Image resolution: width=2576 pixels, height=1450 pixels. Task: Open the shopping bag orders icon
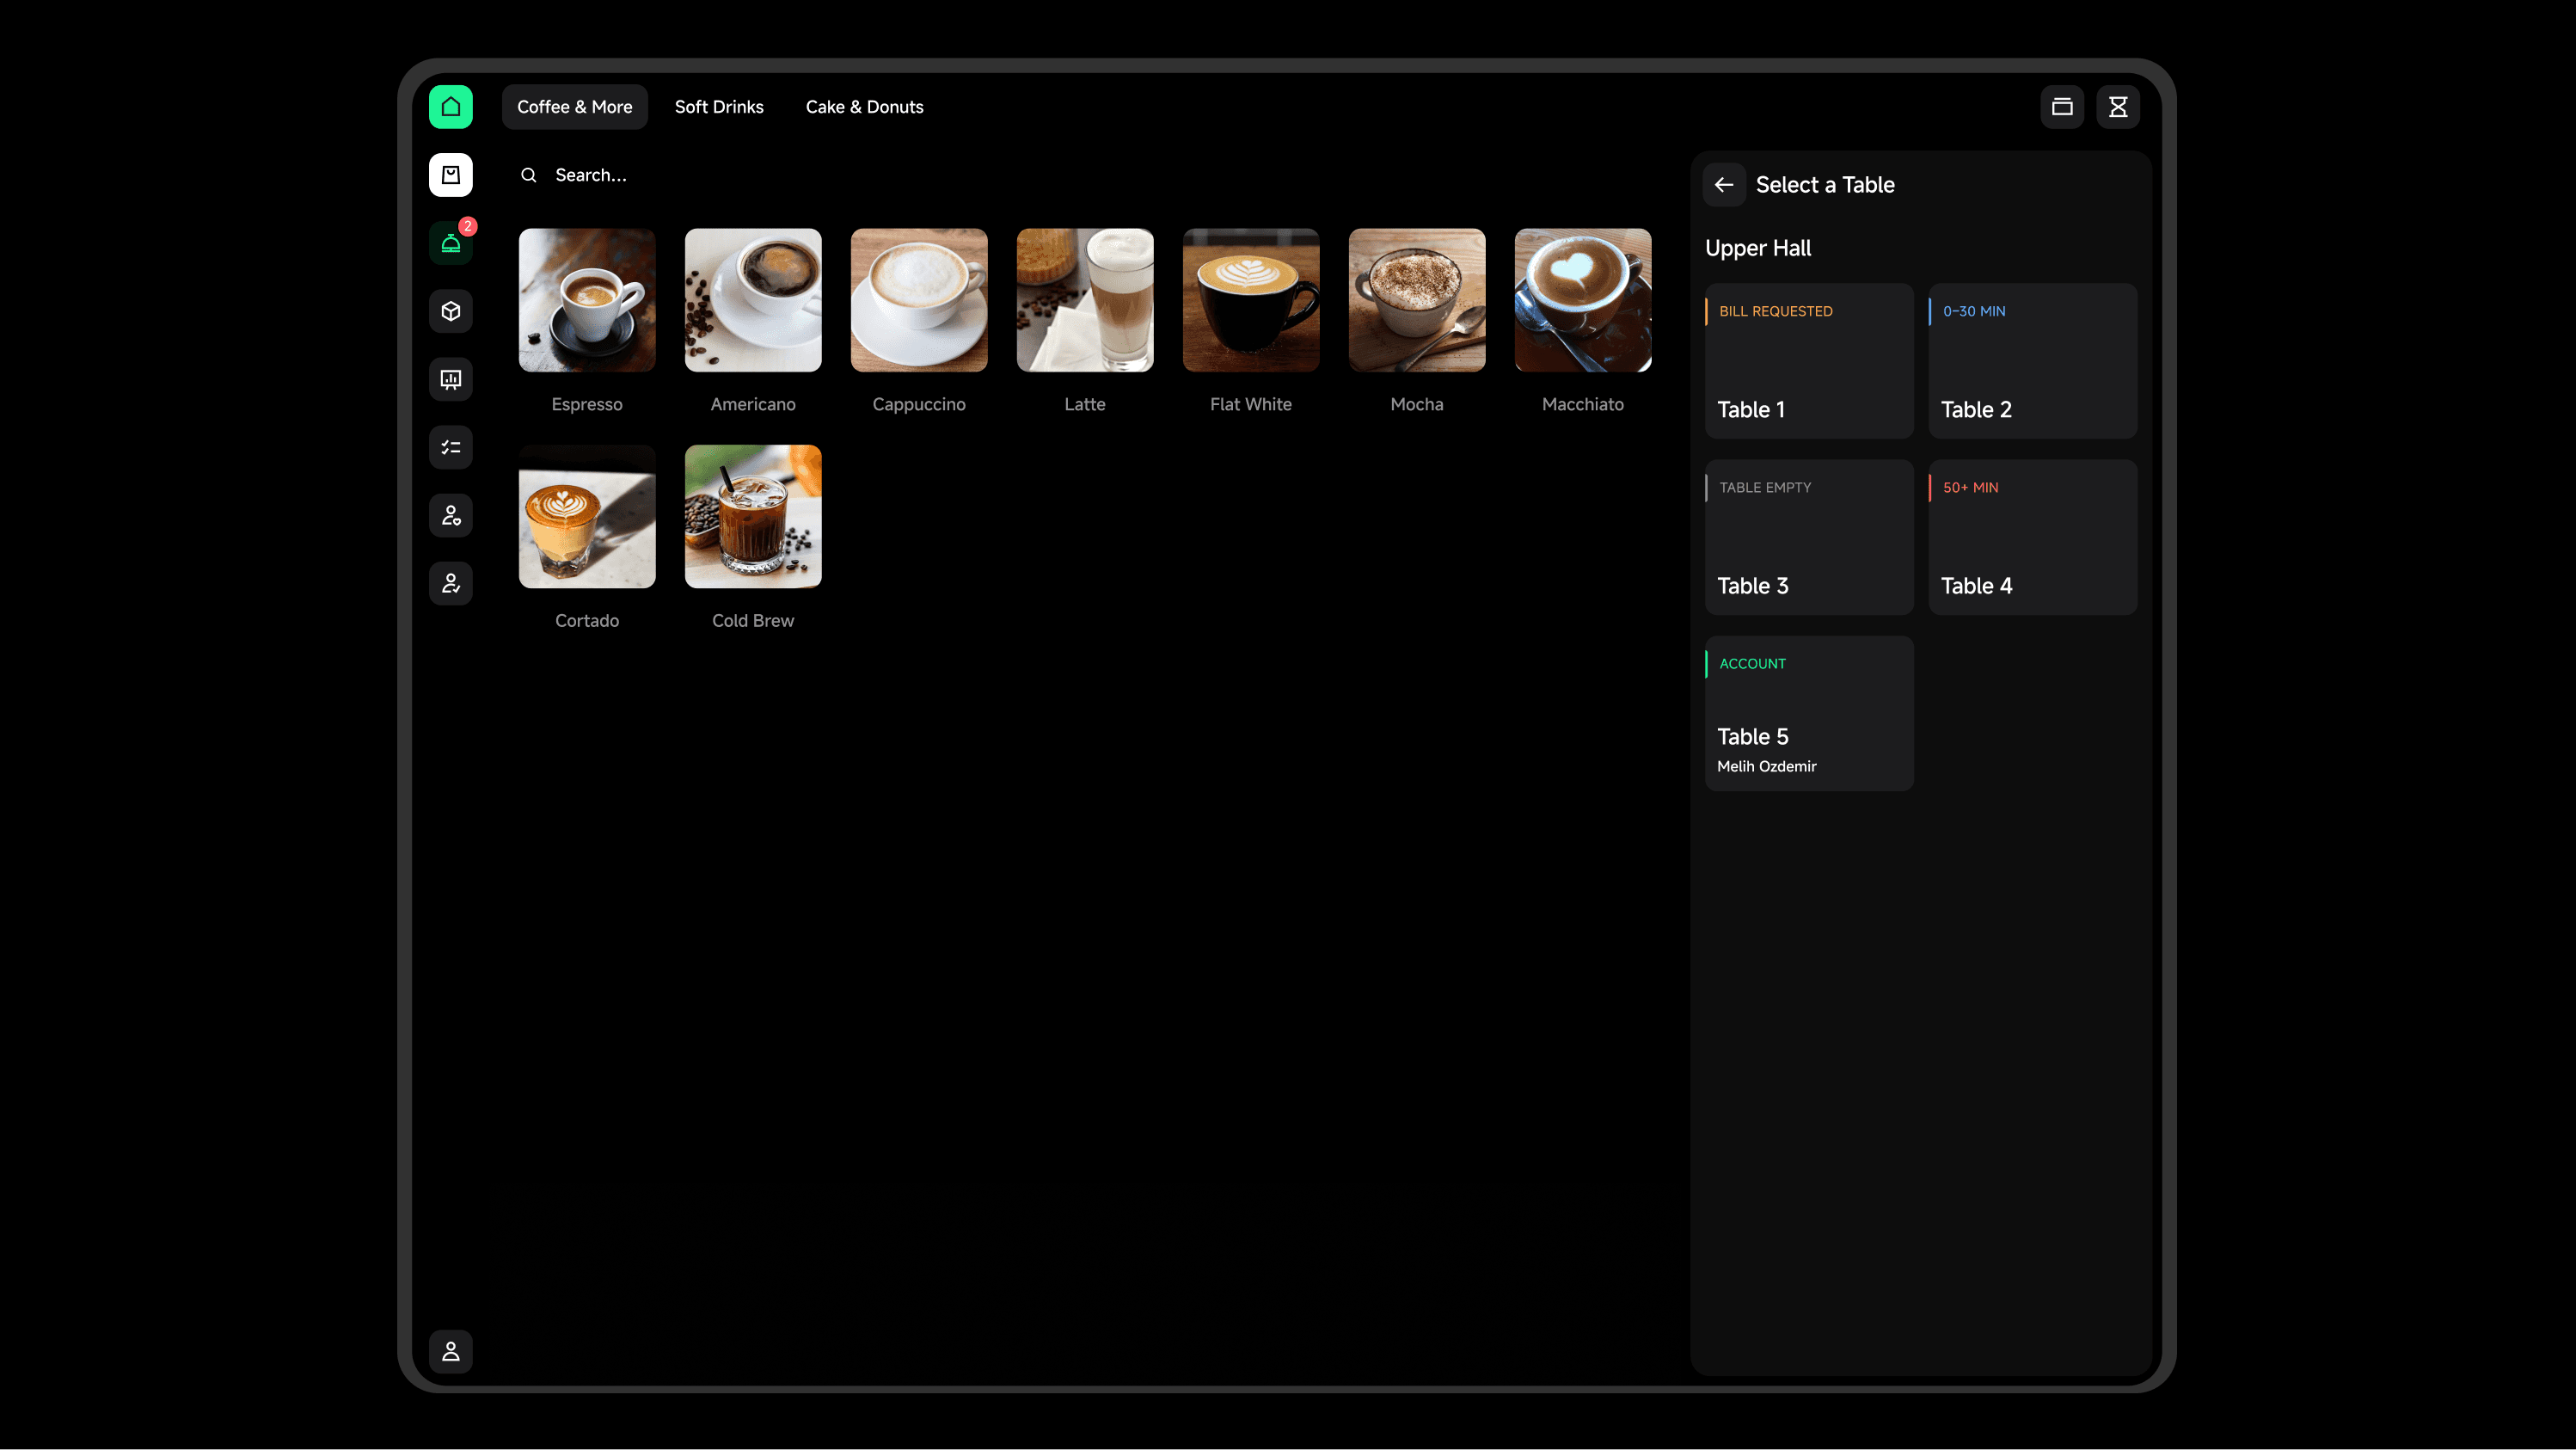[x=451, y=175]
